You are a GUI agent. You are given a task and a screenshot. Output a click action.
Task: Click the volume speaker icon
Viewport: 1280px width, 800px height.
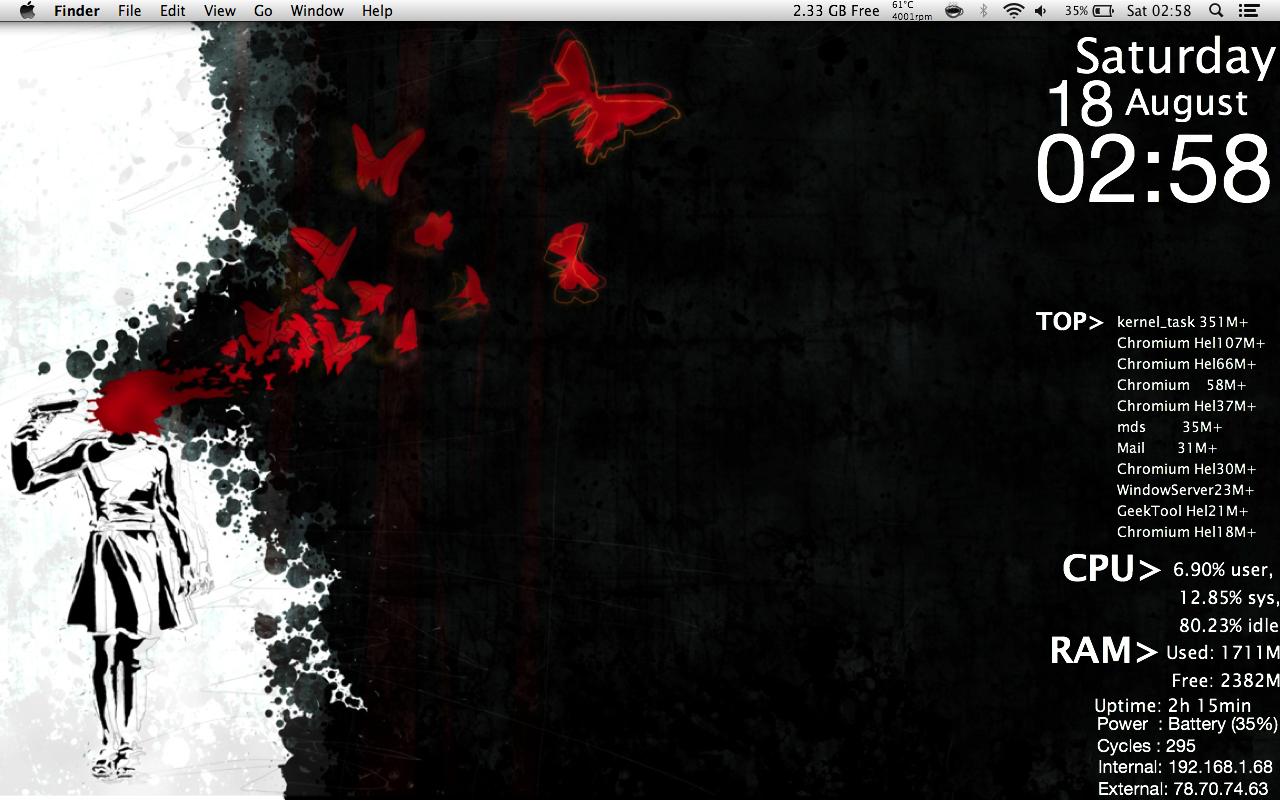pyautogui.click(x=1041, y=10)
